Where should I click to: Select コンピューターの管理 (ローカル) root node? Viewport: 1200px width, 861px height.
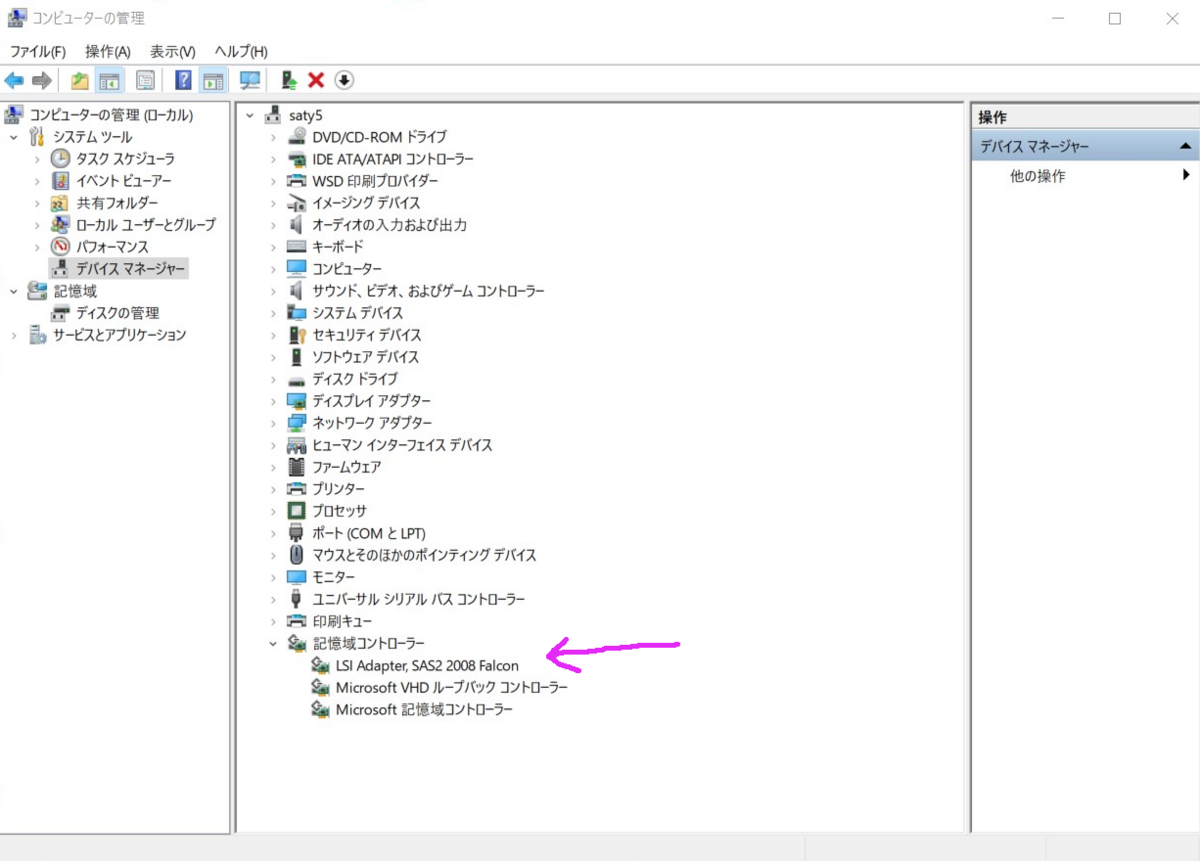tap(111, 115)
